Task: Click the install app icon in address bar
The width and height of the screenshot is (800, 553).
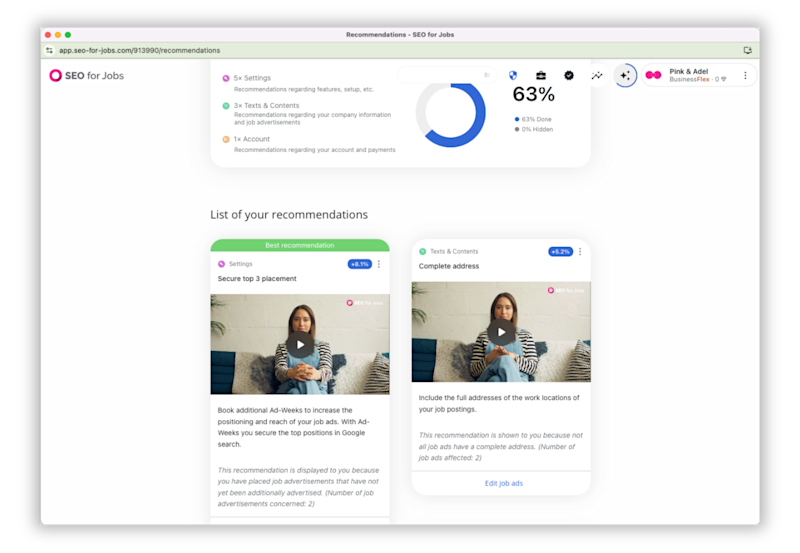Action: [x=747, y=50]
